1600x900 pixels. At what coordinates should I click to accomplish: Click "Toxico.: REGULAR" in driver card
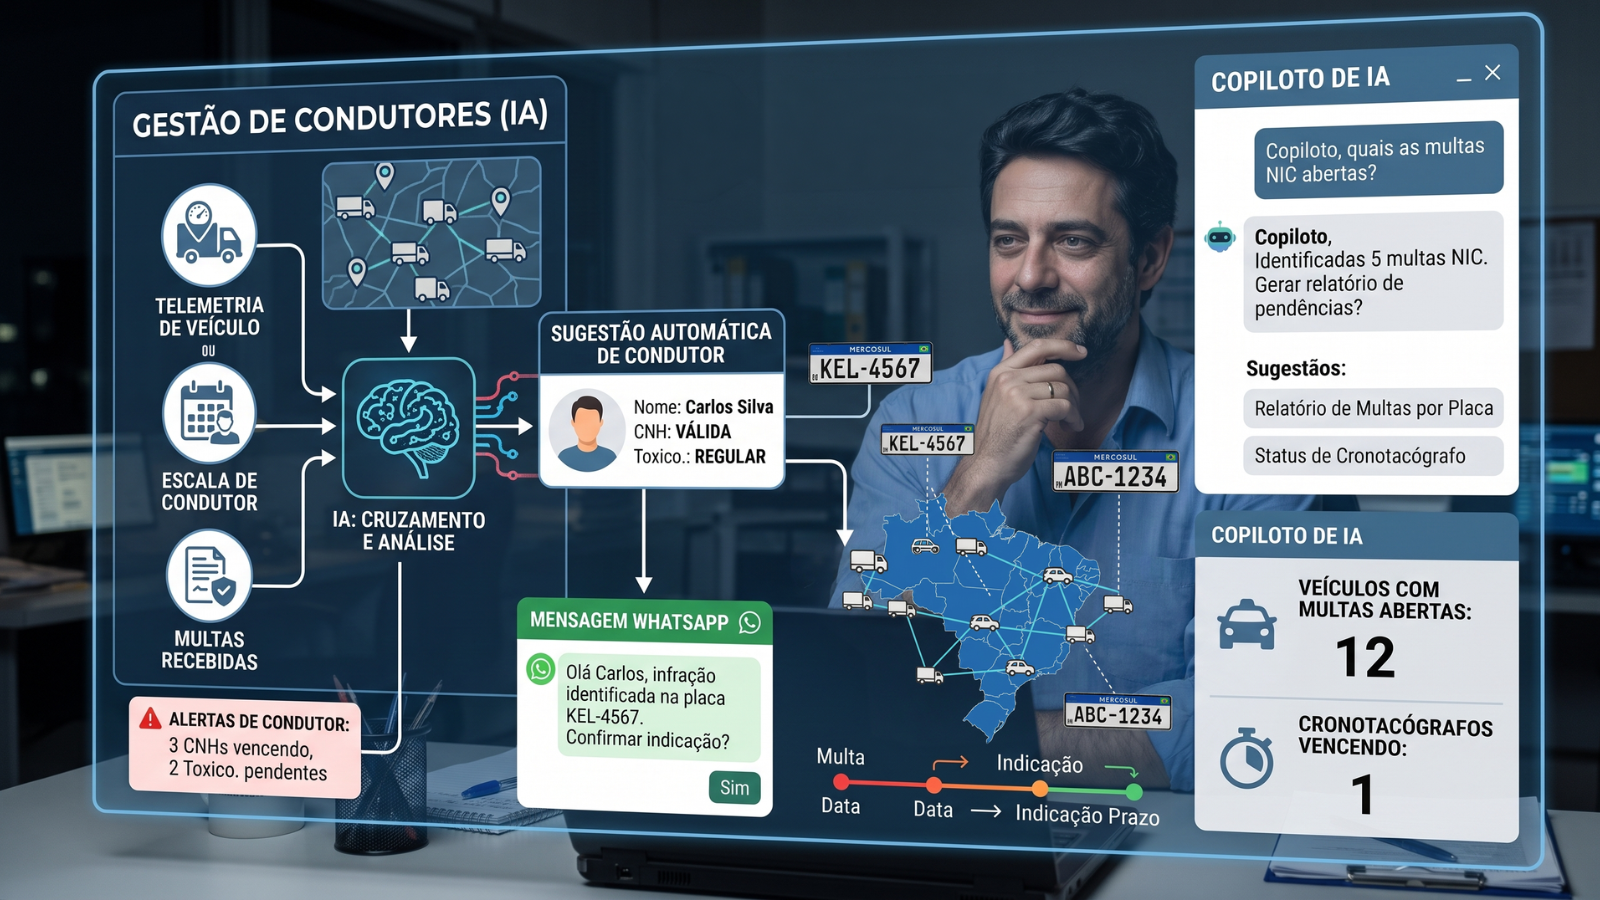coord(699,457)
